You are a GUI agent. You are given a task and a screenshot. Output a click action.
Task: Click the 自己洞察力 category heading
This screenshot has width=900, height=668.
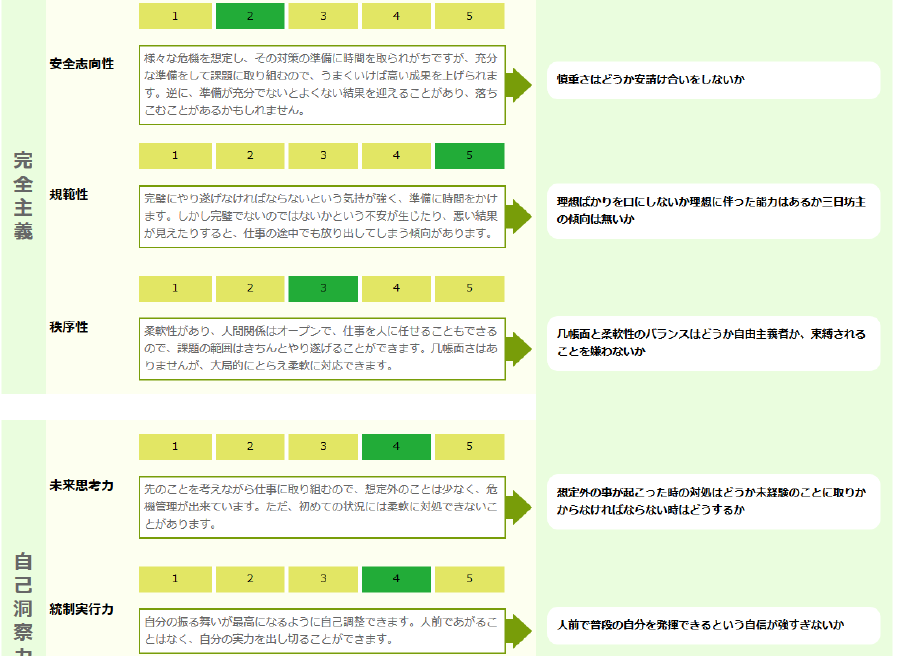(23, 604)
